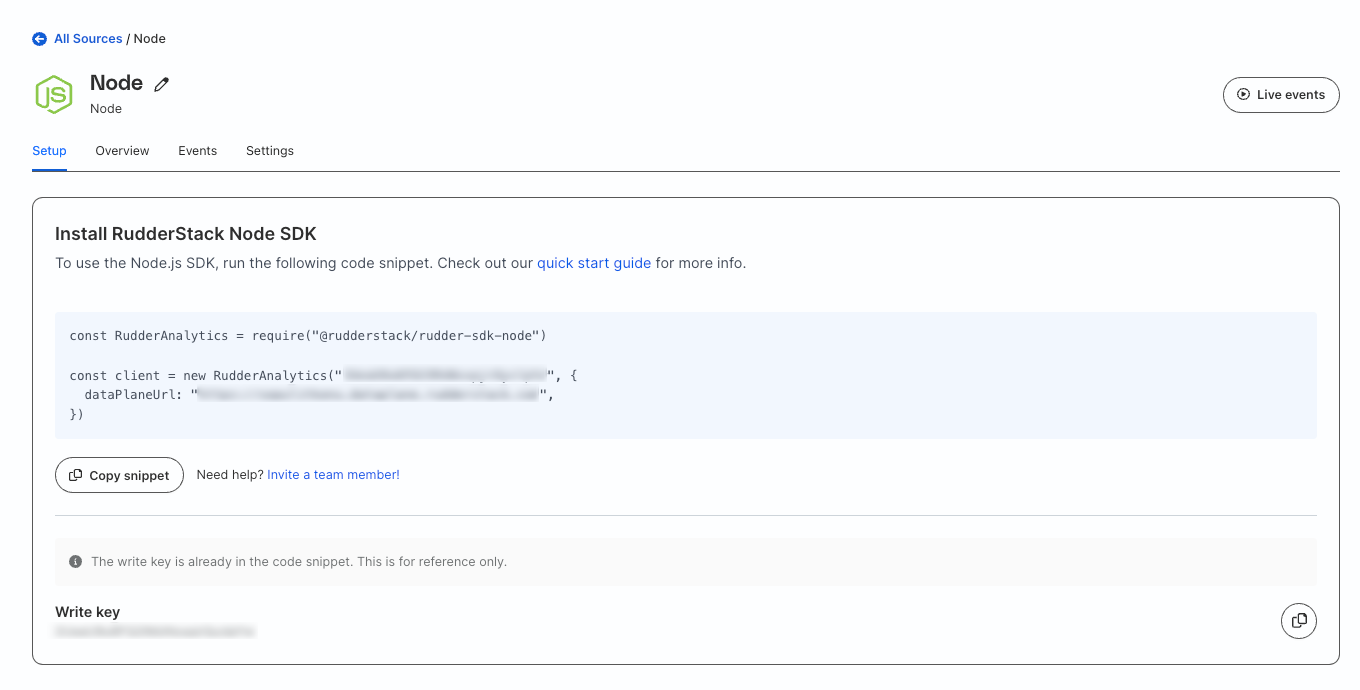Click the info icon in the write key notice

click(75, 562)
